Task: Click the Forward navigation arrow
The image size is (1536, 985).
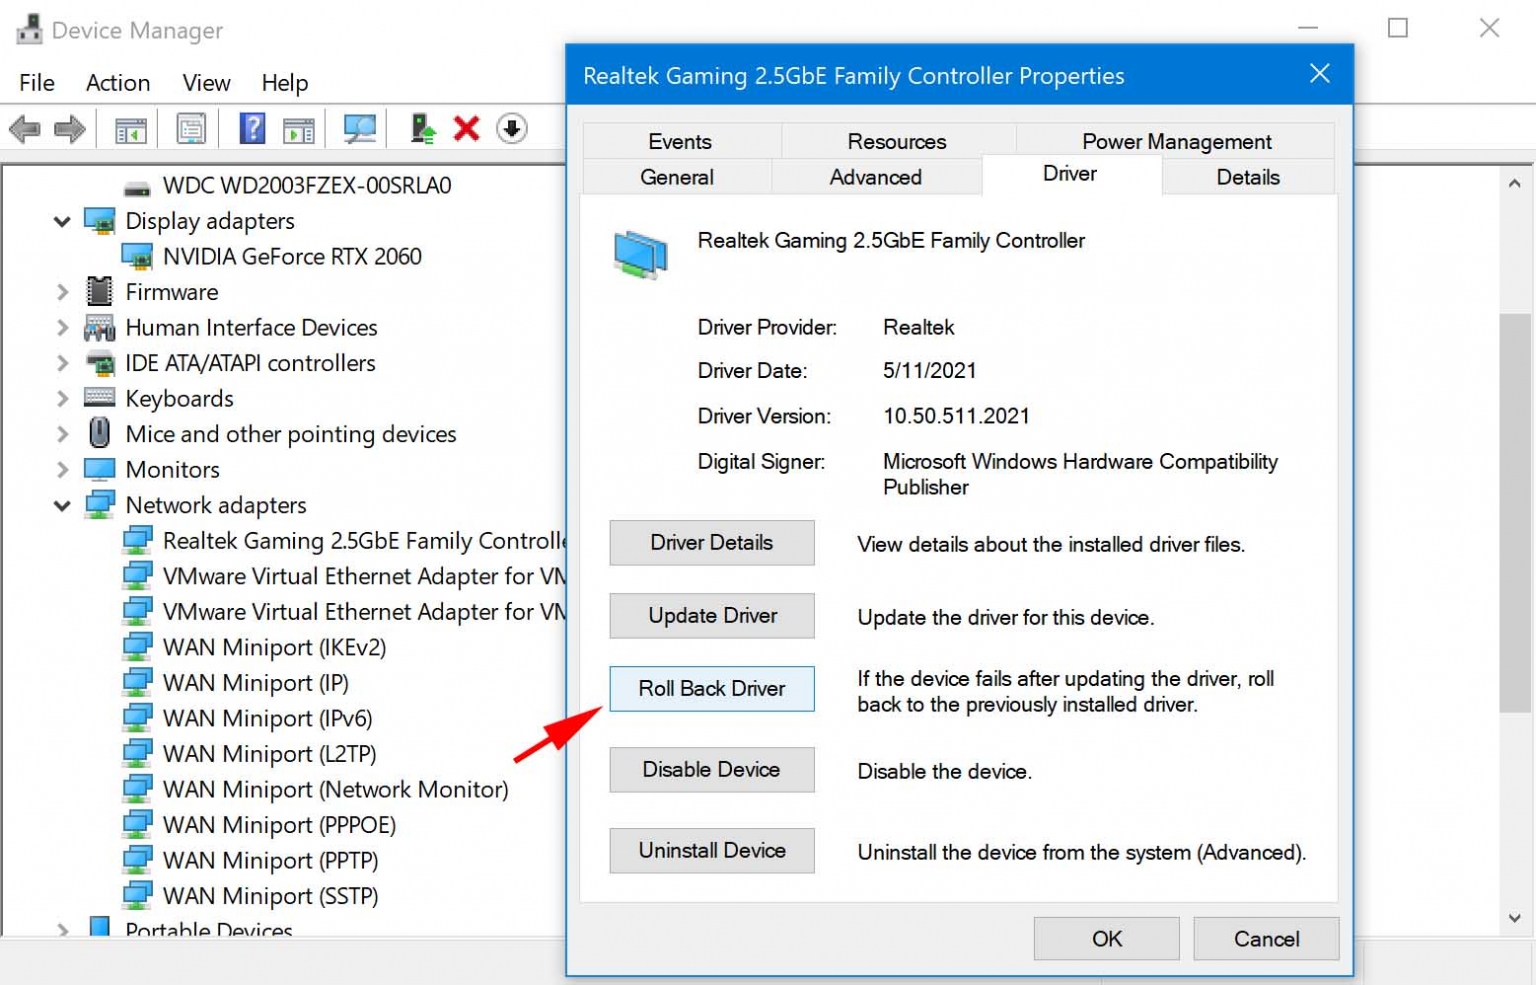Action: tap(70, 128)
